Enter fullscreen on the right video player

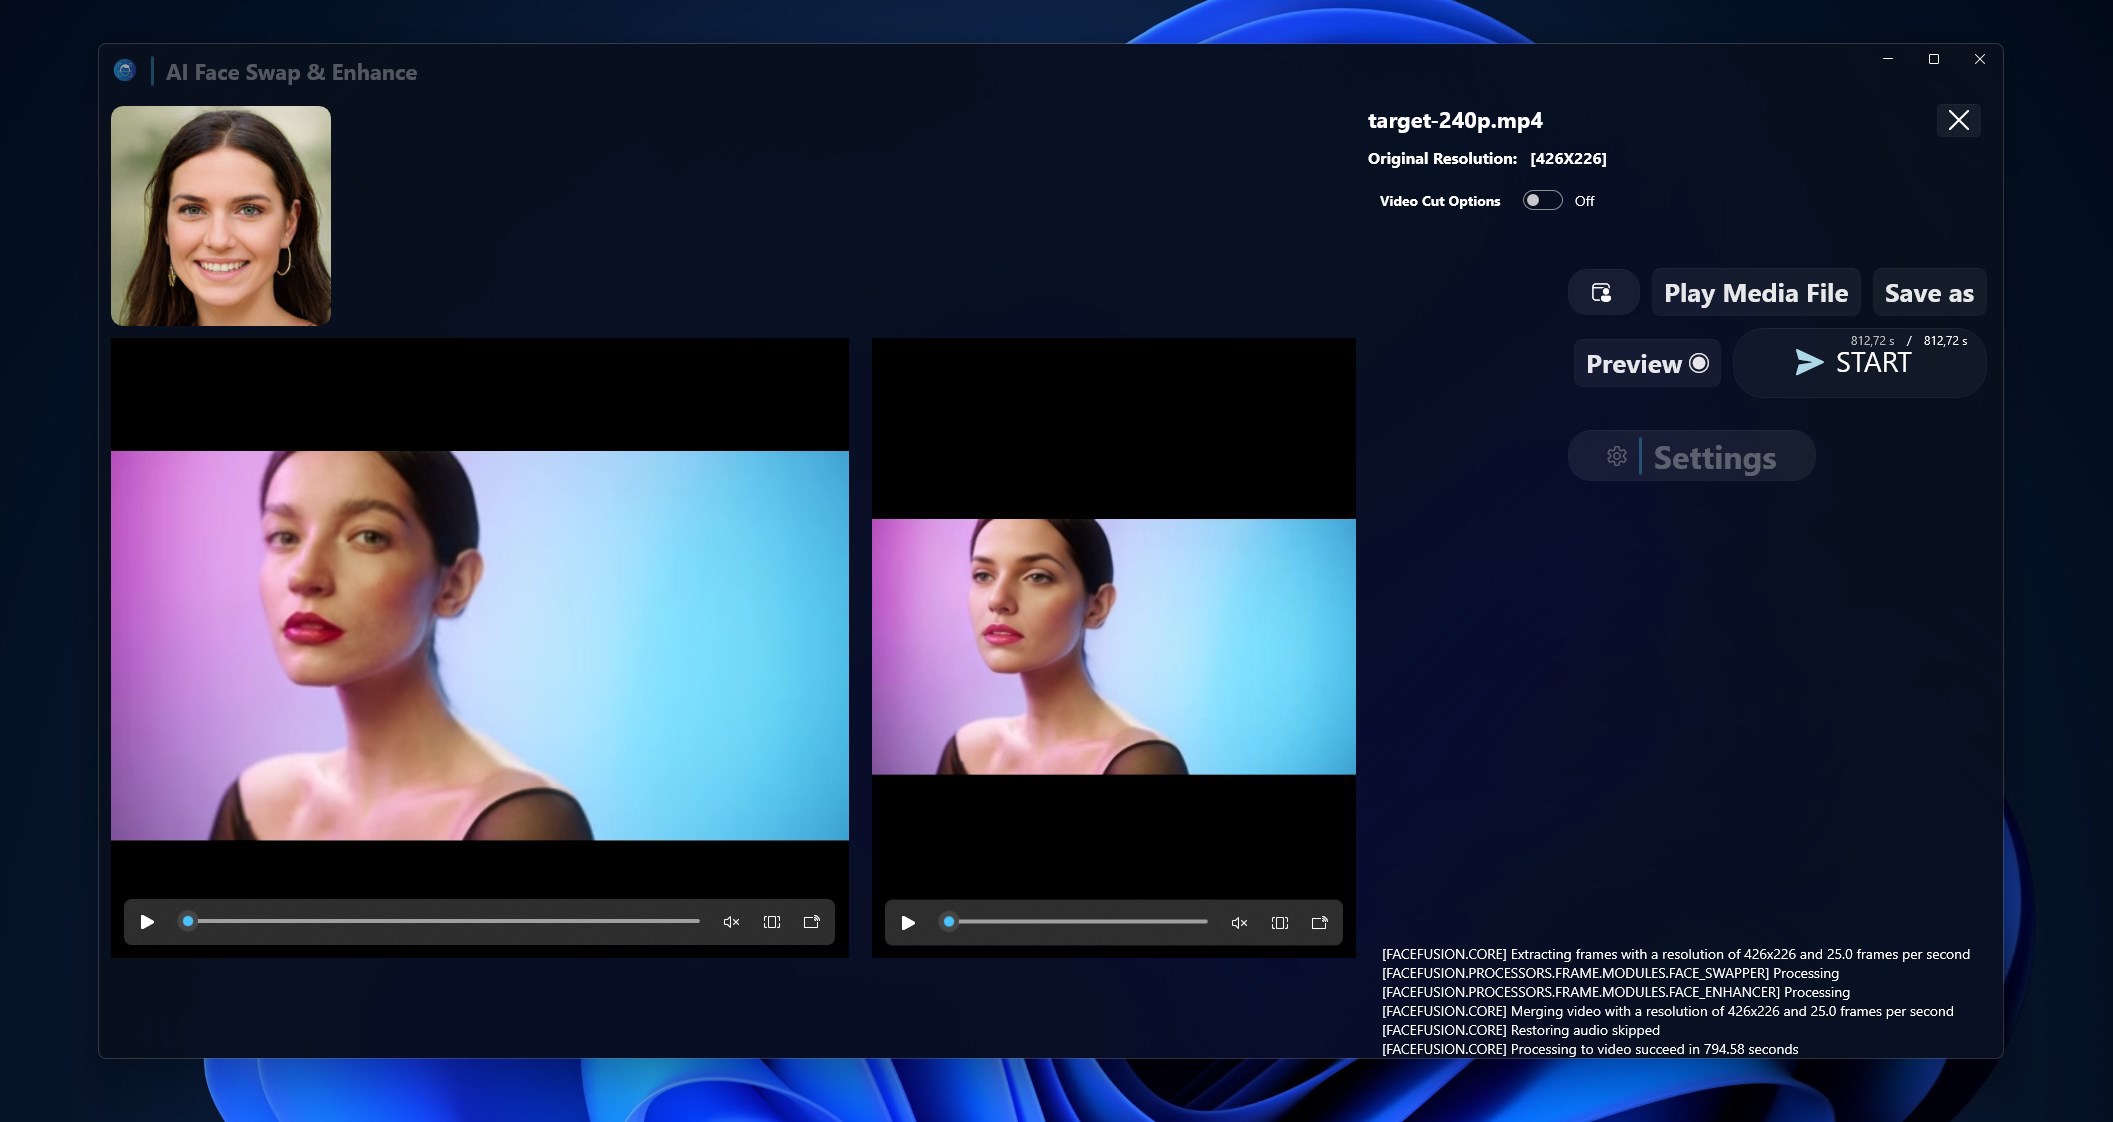pos(1280,922)
